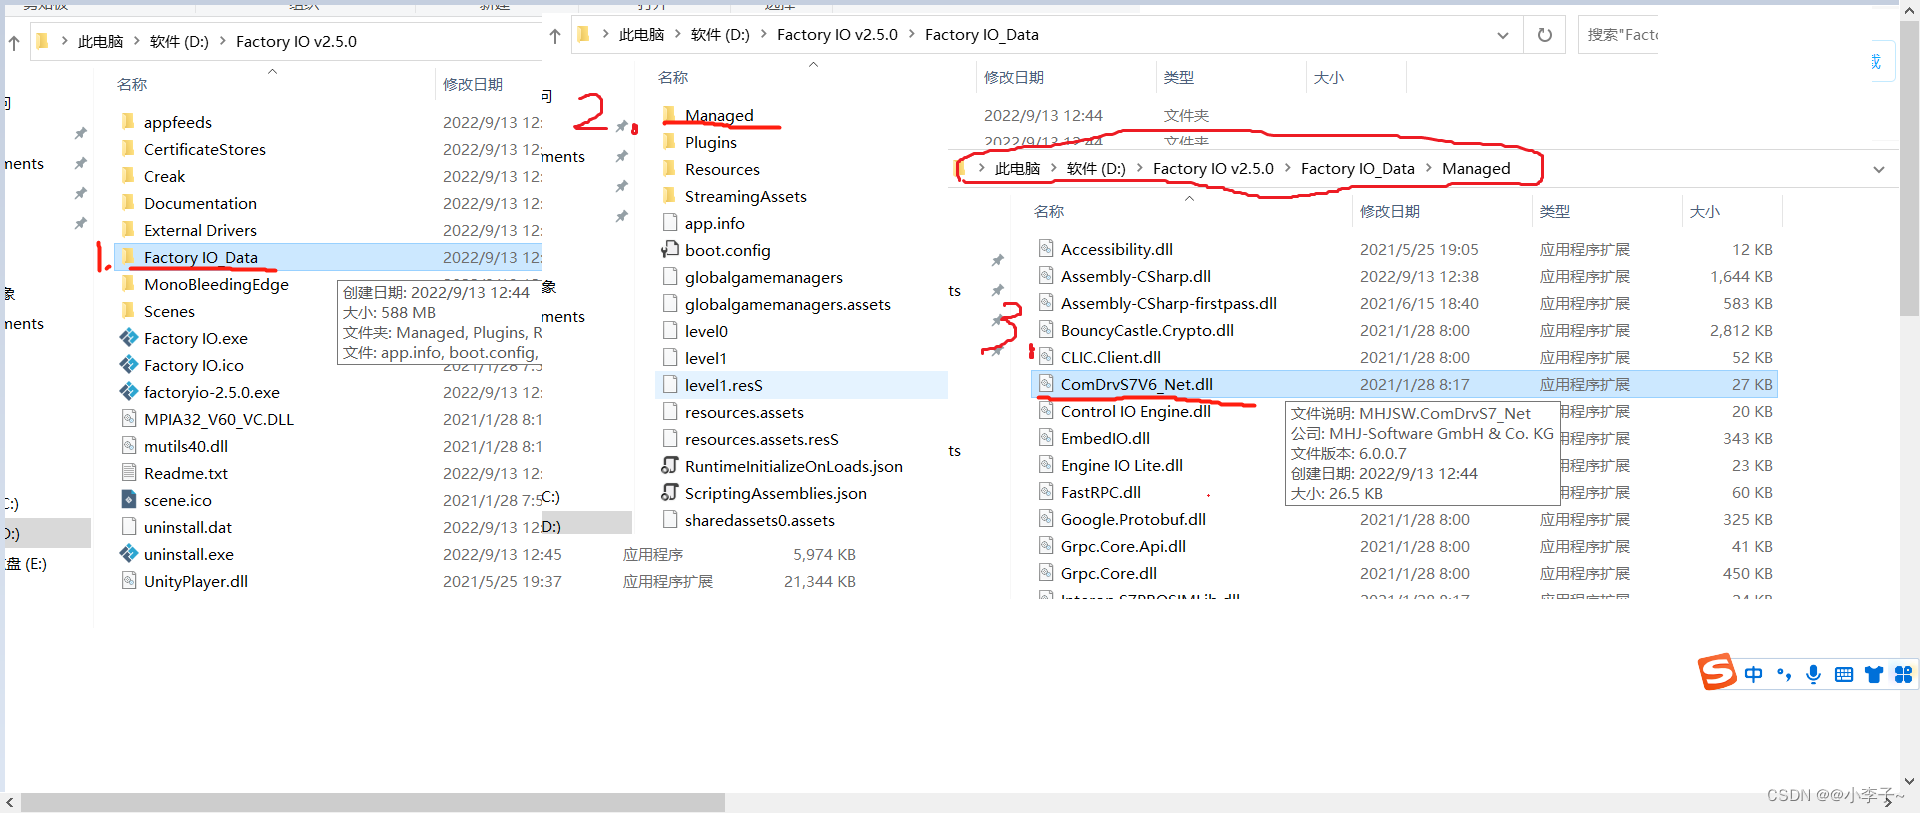This screenshot has height=813, width=1920.
Task: Select the CertificateStores folder
Action: pyautogui.click(x=205, y=149)
